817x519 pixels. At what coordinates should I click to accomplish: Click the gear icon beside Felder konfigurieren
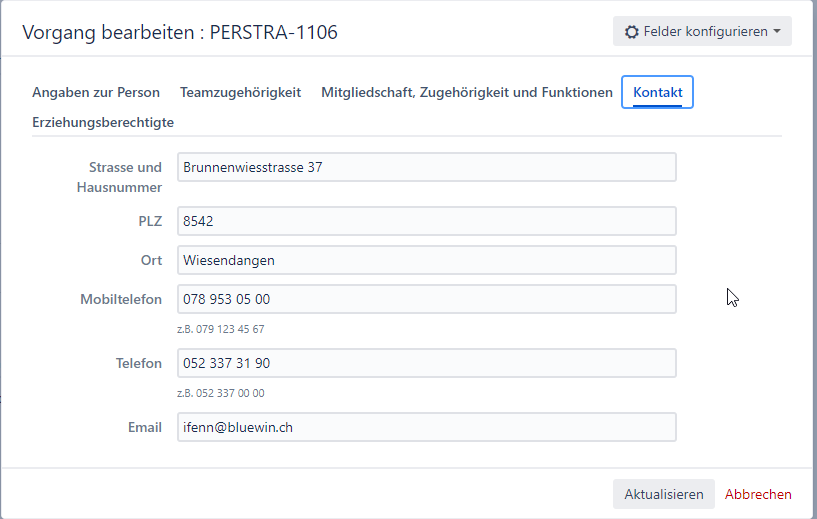click(631, 32)
